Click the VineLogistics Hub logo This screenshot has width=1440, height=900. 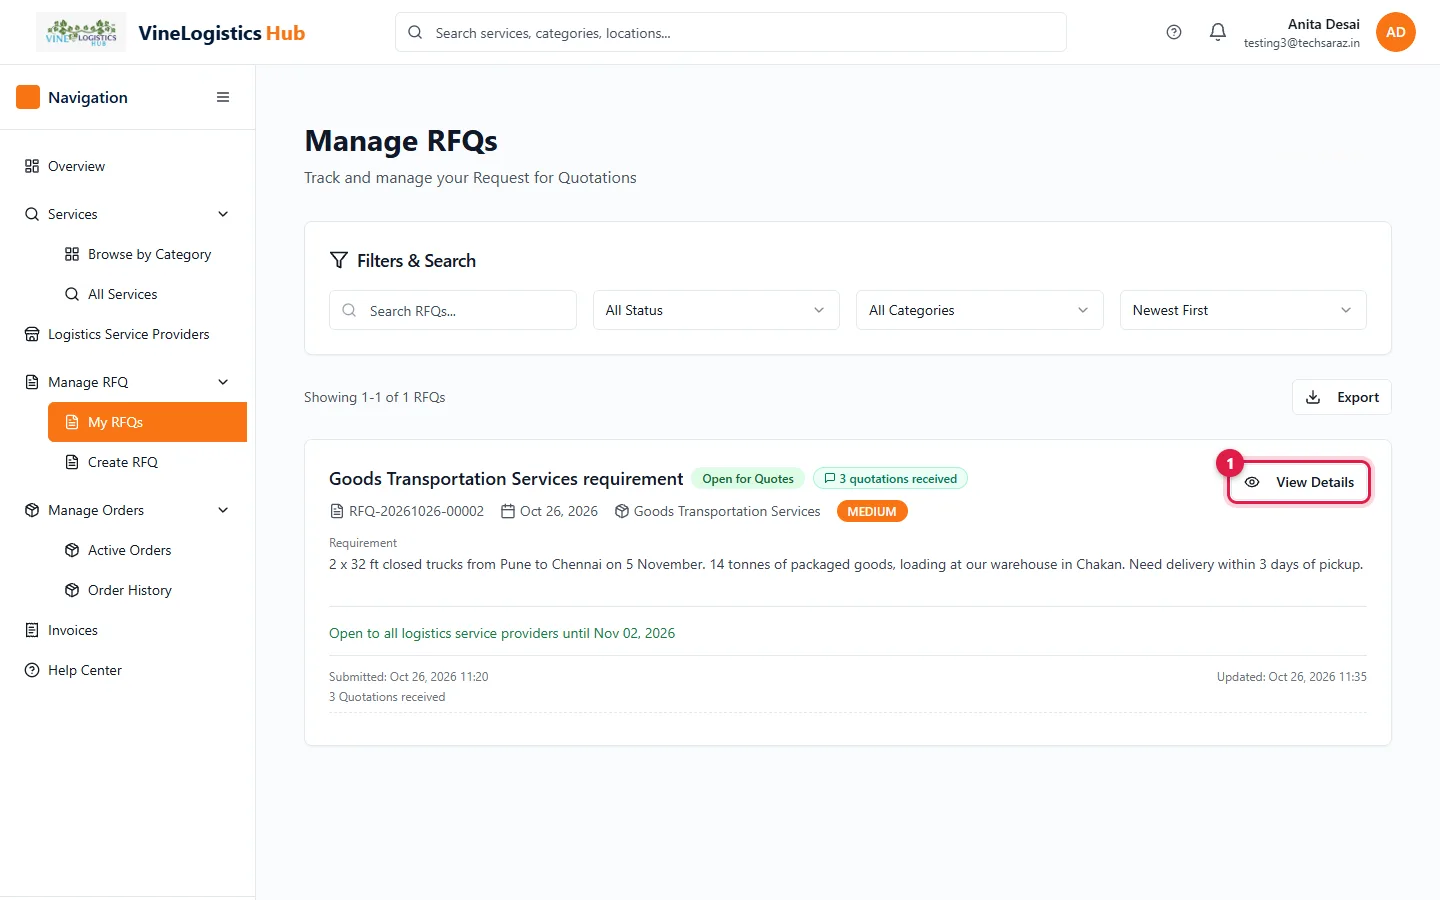pyautogui.click(x=81, y=32)
